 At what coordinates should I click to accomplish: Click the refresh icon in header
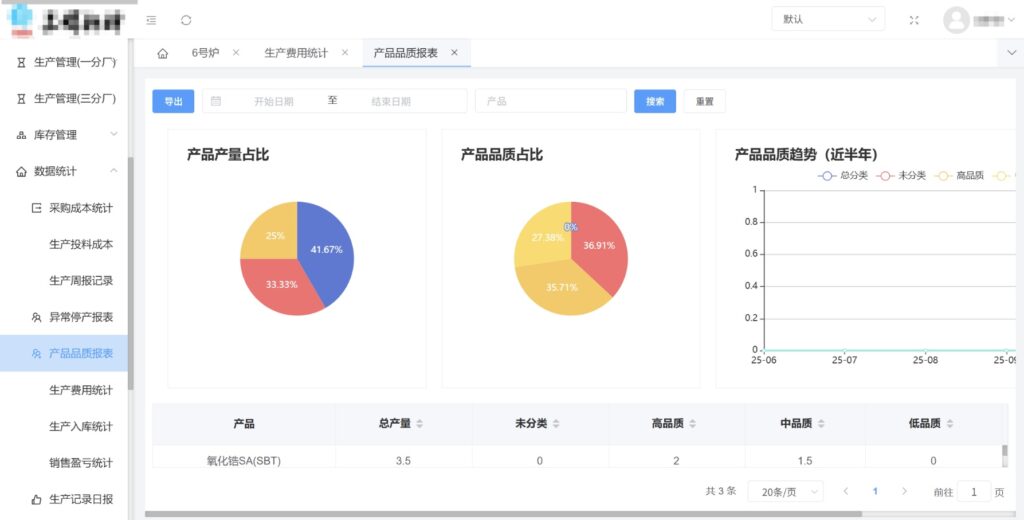point(186,20)
